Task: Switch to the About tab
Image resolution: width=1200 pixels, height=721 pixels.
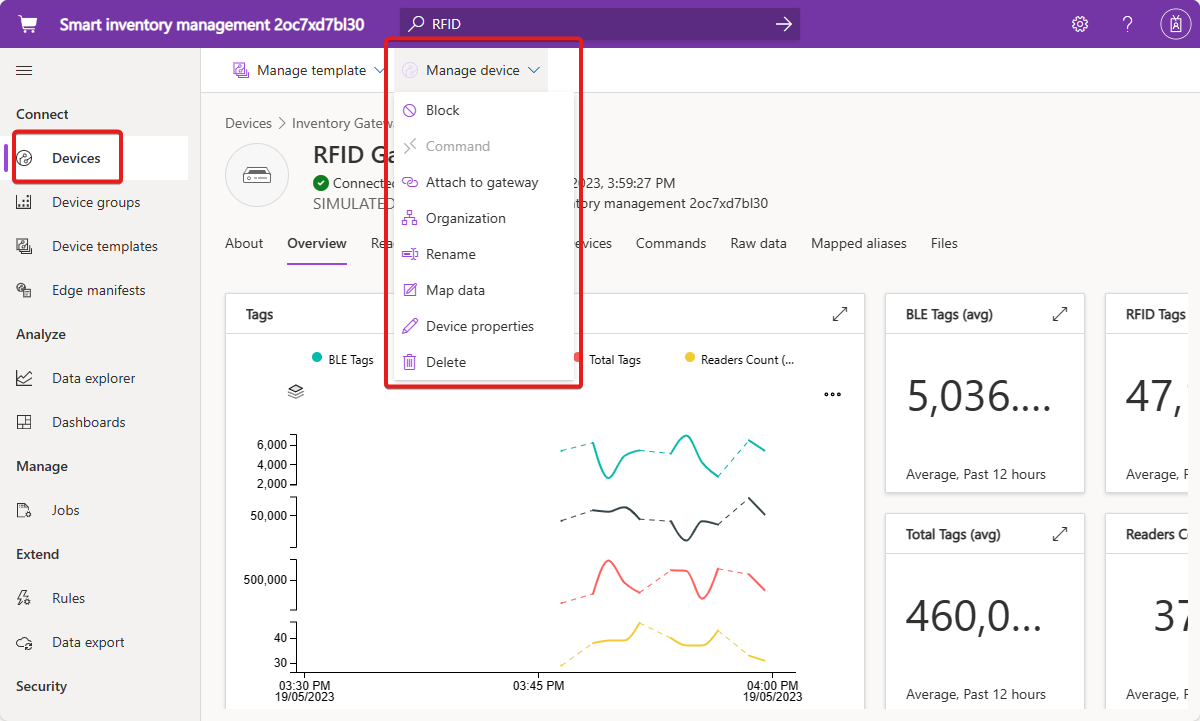Action: tap(244, 243)
